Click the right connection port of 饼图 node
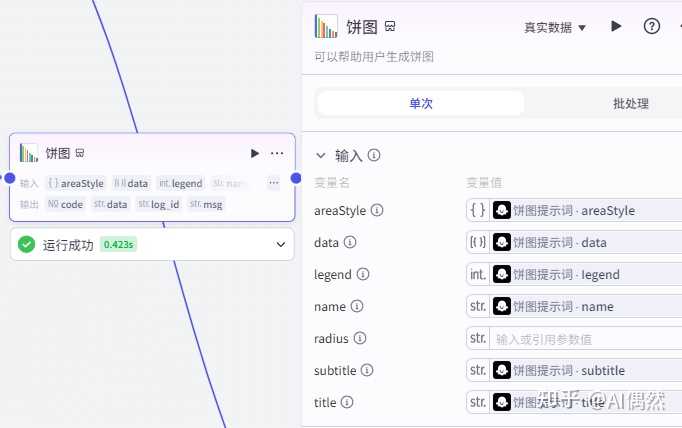This screenshot has width=682, height=428. click(296, 177)
